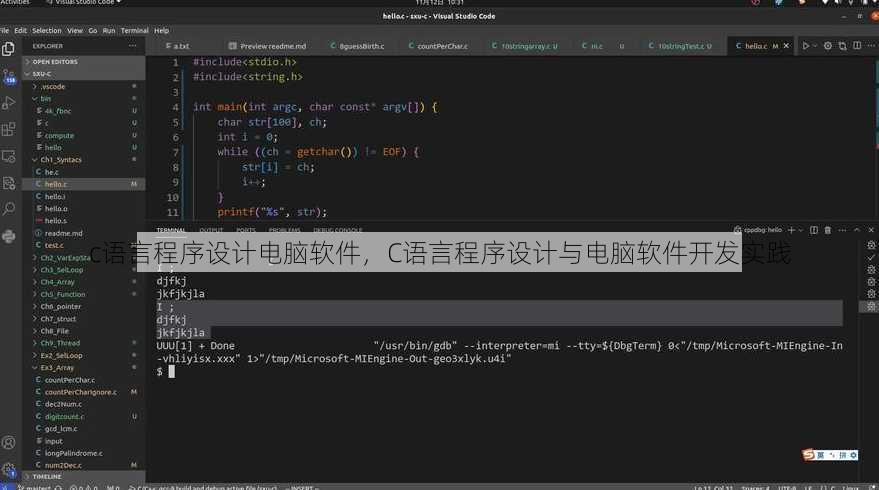Screen dimensions: 879x490
Task: Show the PROBLEMS panel tab
Action: click(284, 230)
